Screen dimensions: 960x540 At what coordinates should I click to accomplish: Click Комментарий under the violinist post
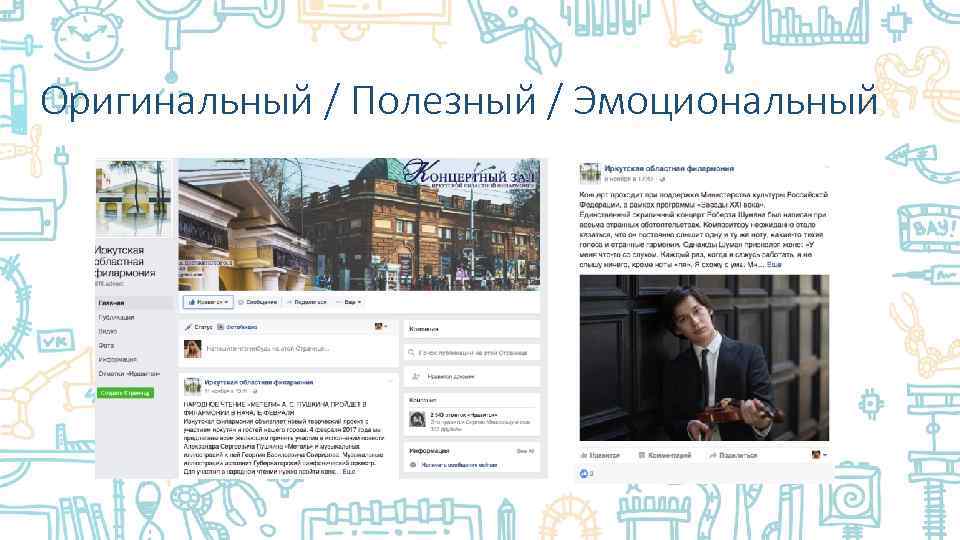[665, 456]
